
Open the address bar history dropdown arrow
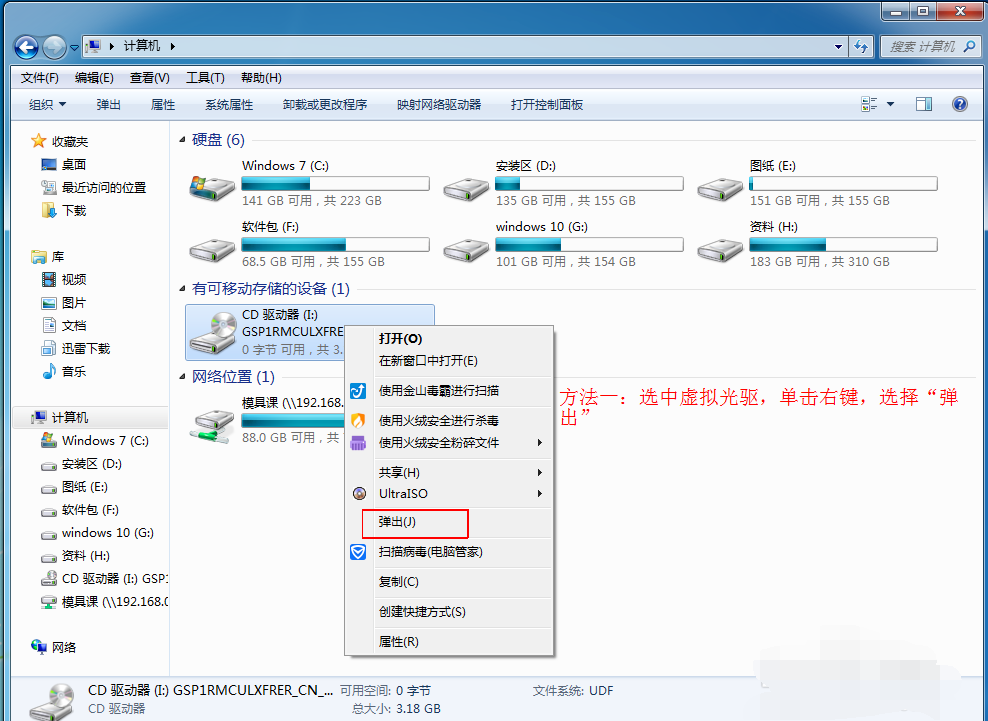[837, 46]
